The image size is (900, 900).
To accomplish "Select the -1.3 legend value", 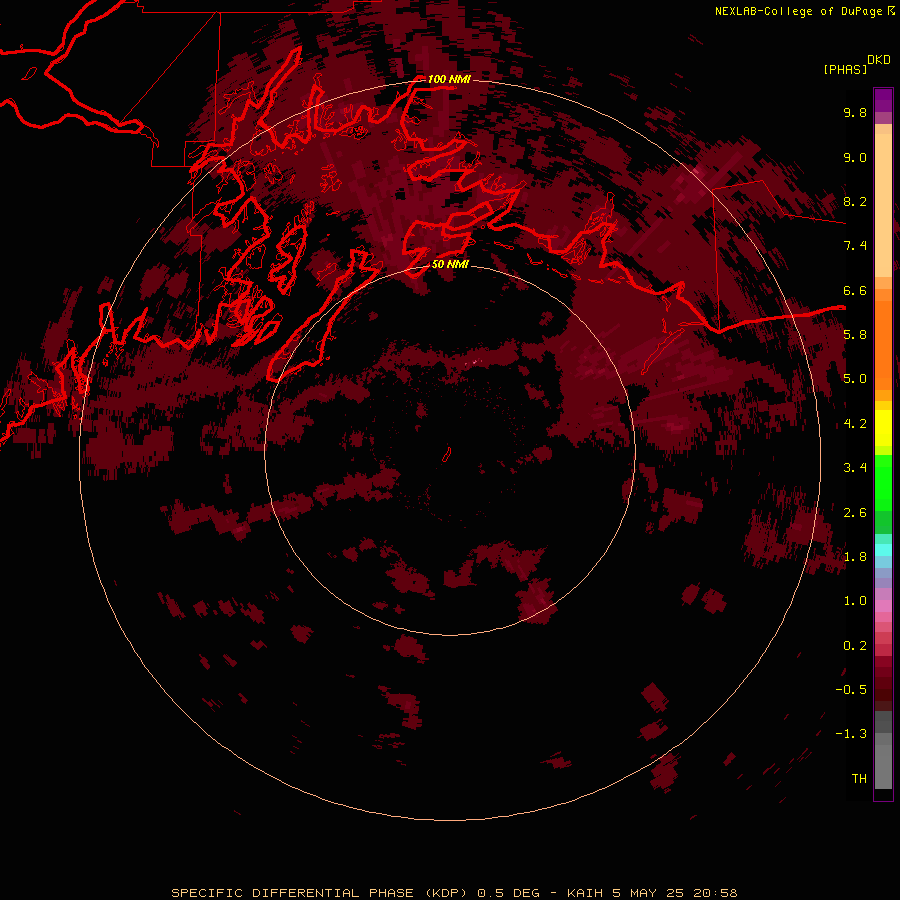I will click(x=851, y=734).
